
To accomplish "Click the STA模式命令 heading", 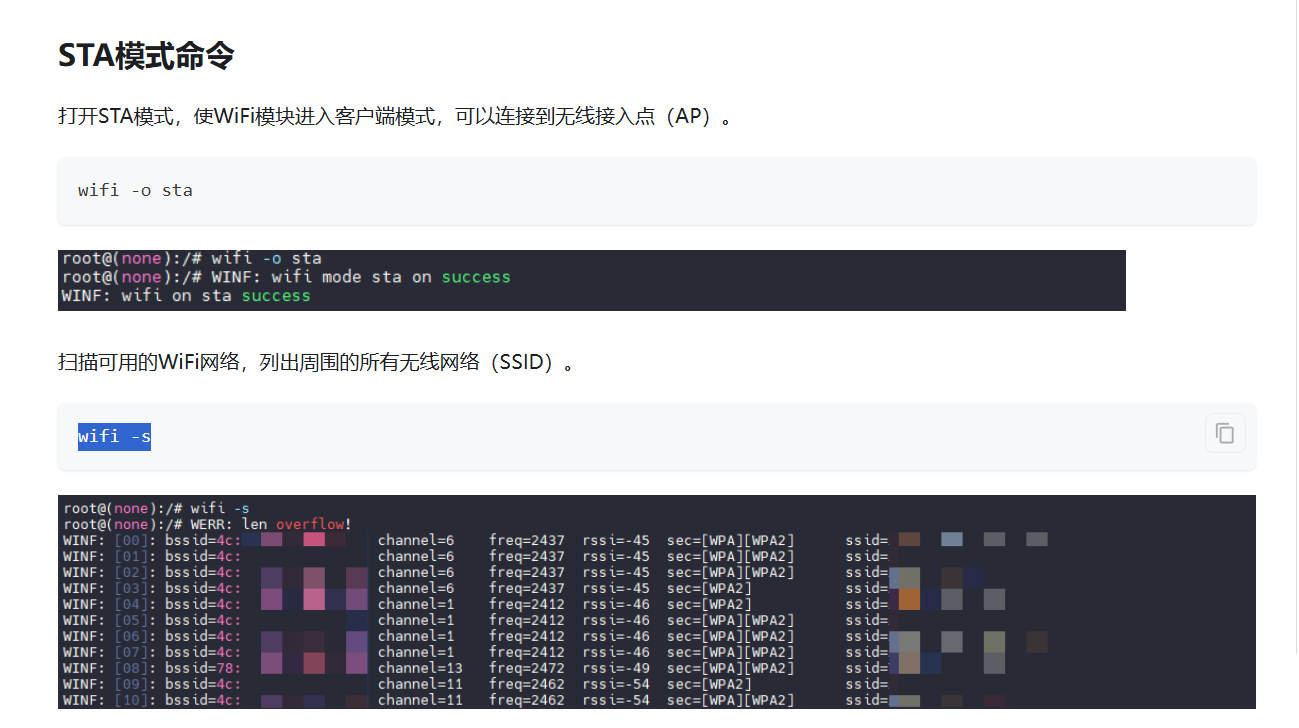I will click(146, 55).
